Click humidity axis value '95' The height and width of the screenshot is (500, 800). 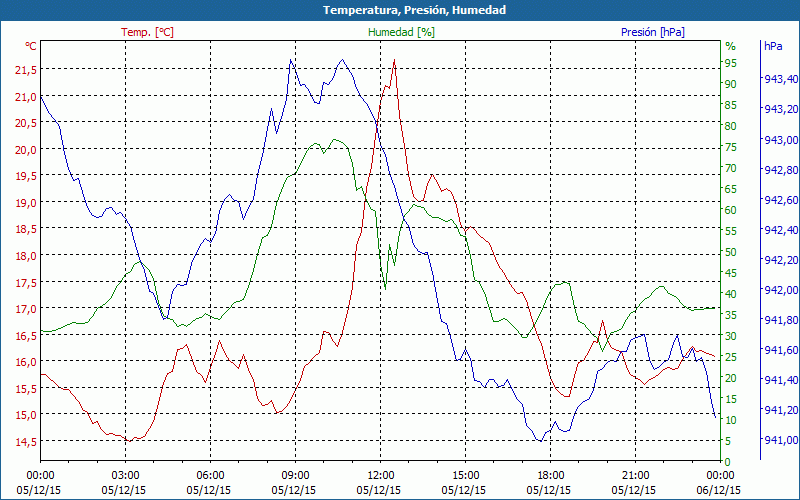(731, 63)
